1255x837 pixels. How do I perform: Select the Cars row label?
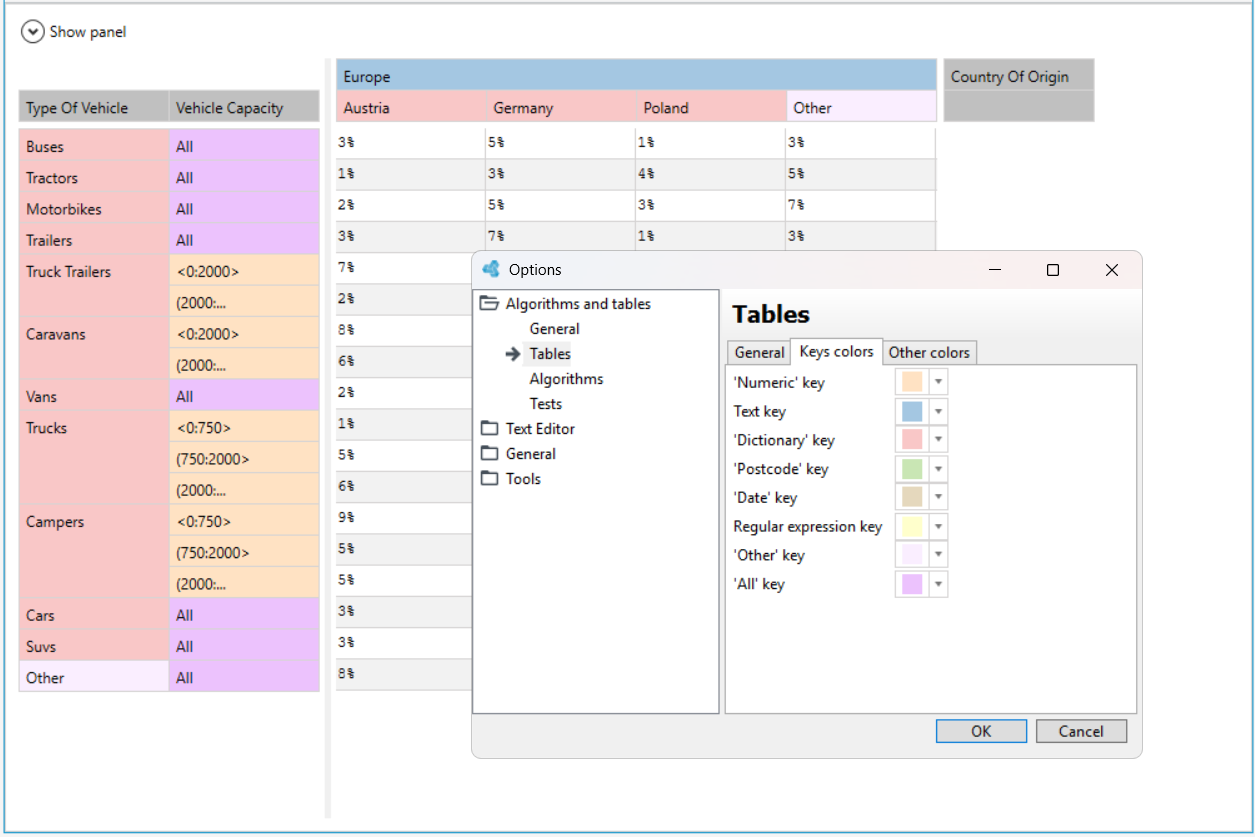tap(94, 615)
